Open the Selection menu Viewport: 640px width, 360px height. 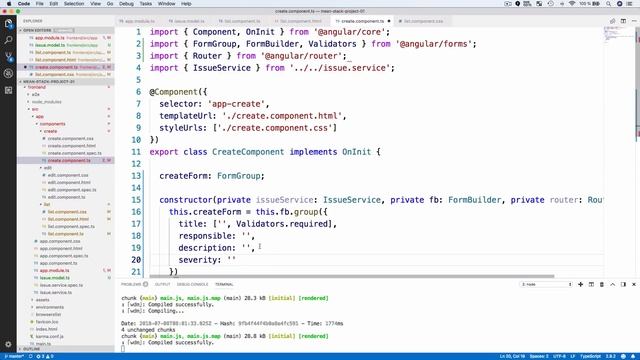click(74, 4)
